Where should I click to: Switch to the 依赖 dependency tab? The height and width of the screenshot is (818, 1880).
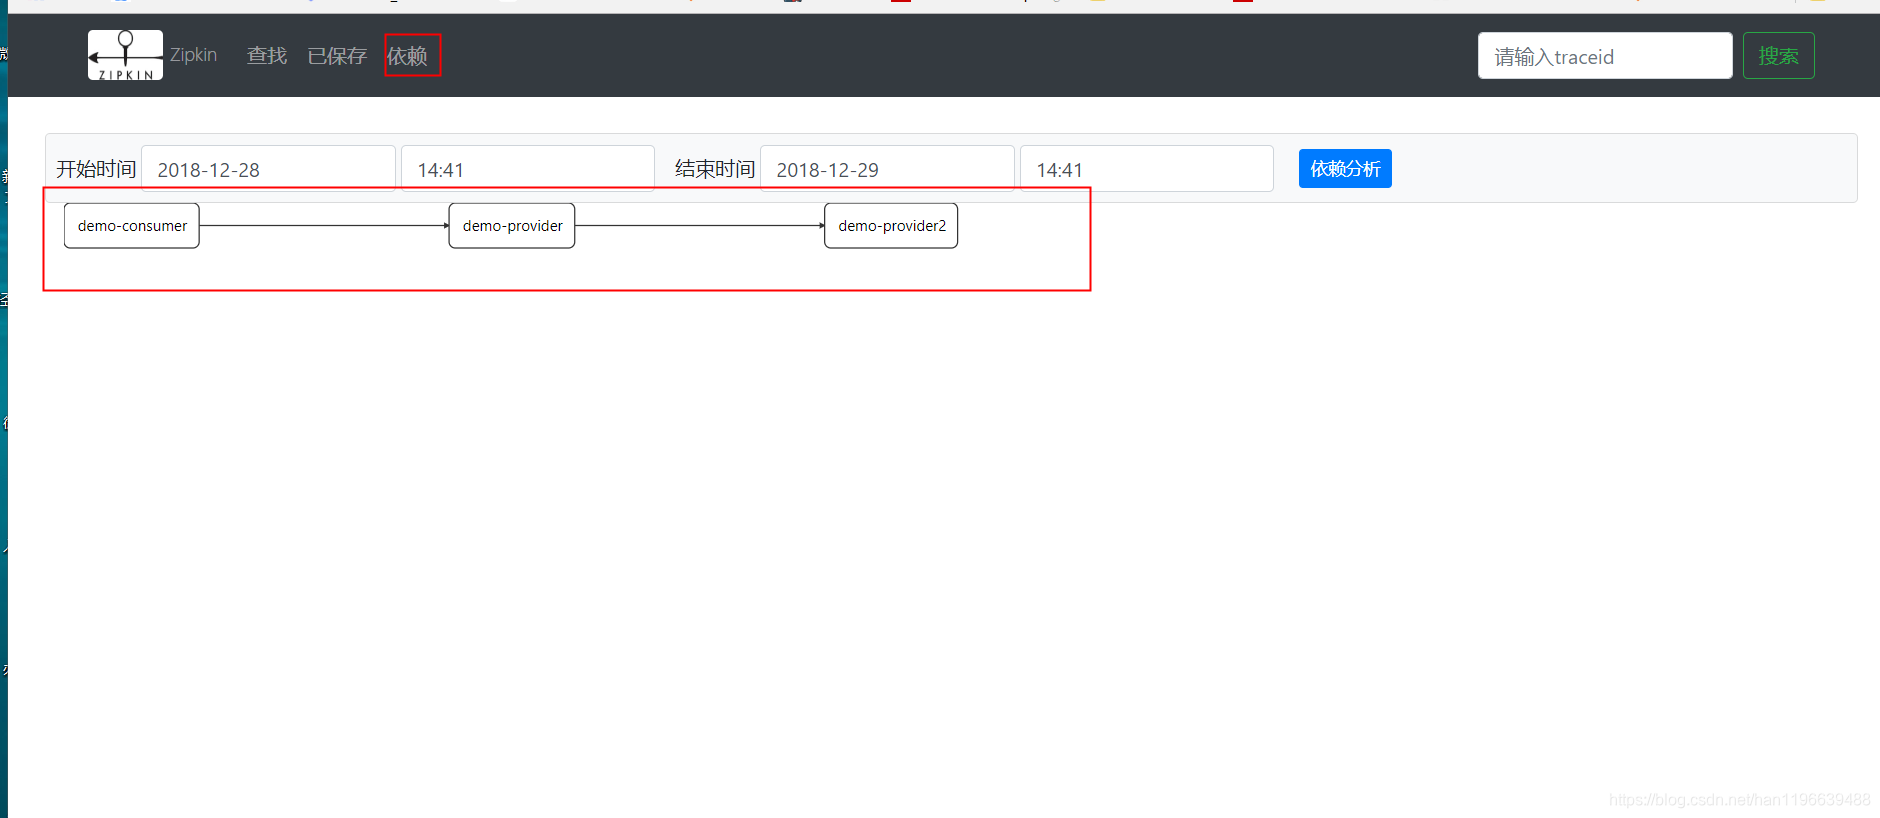pos(407,56)
